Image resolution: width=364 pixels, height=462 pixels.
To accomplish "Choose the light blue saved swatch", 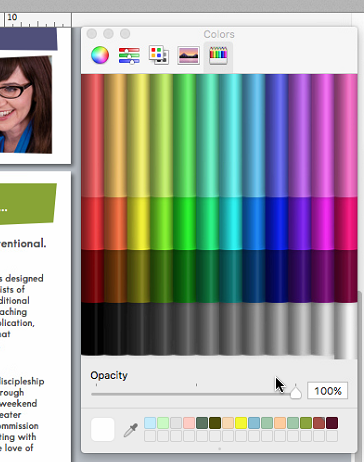I will point(150,423).
